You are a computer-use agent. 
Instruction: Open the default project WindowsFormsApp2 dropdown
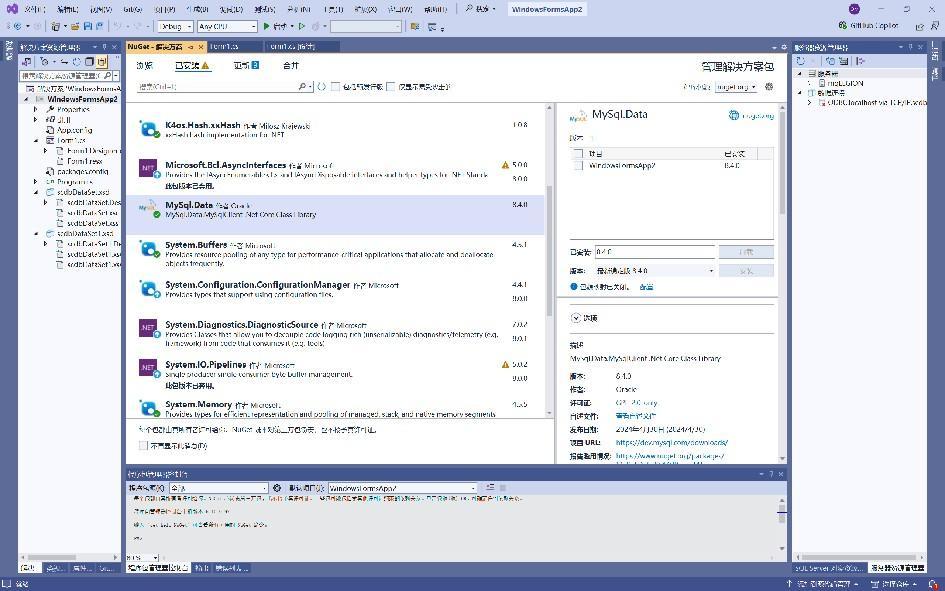point(403,488)
